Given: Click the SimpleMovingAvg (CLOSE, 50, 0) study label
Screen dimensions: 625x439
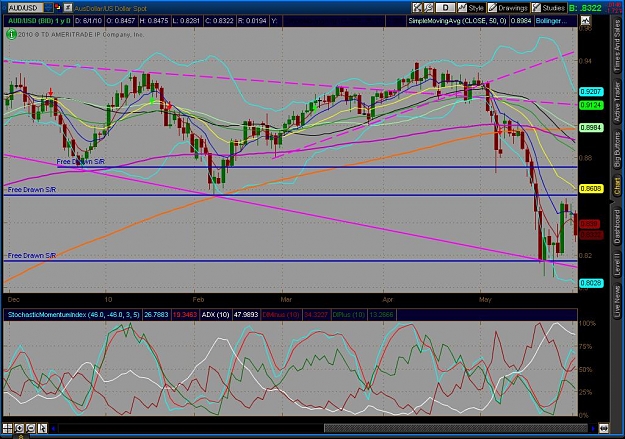Looking at the screenshot, I should 457,20.
